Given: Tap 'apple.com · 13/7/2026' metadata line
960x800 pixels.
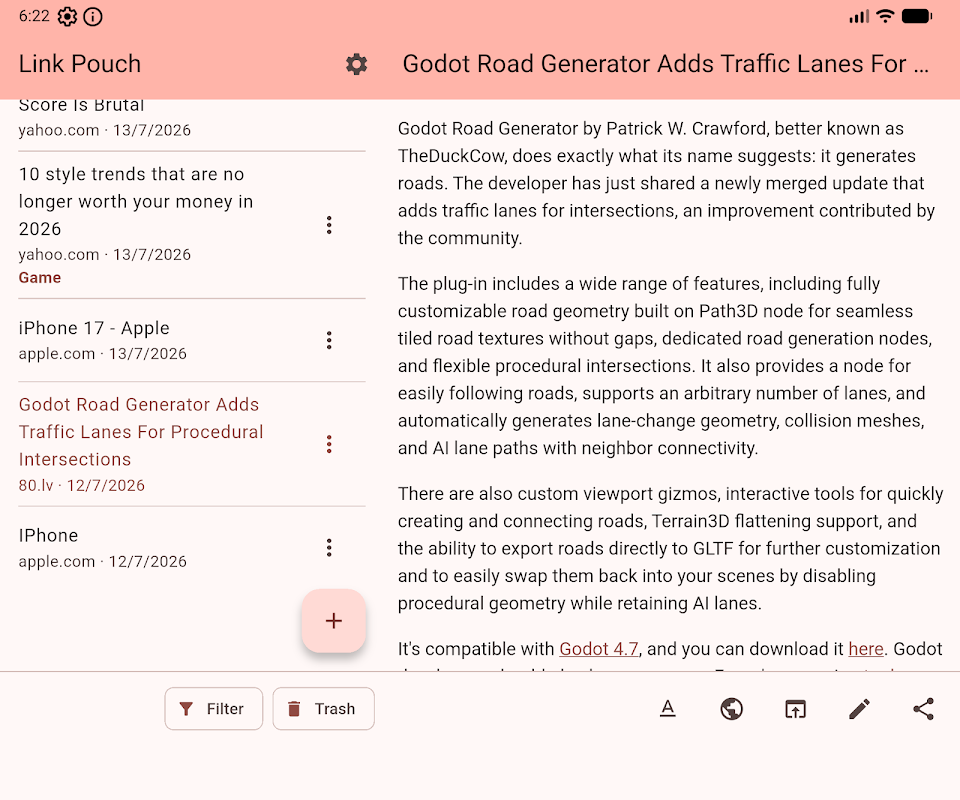Looking at the screenshot, I should pyautogui.click(x=103, y=354).
